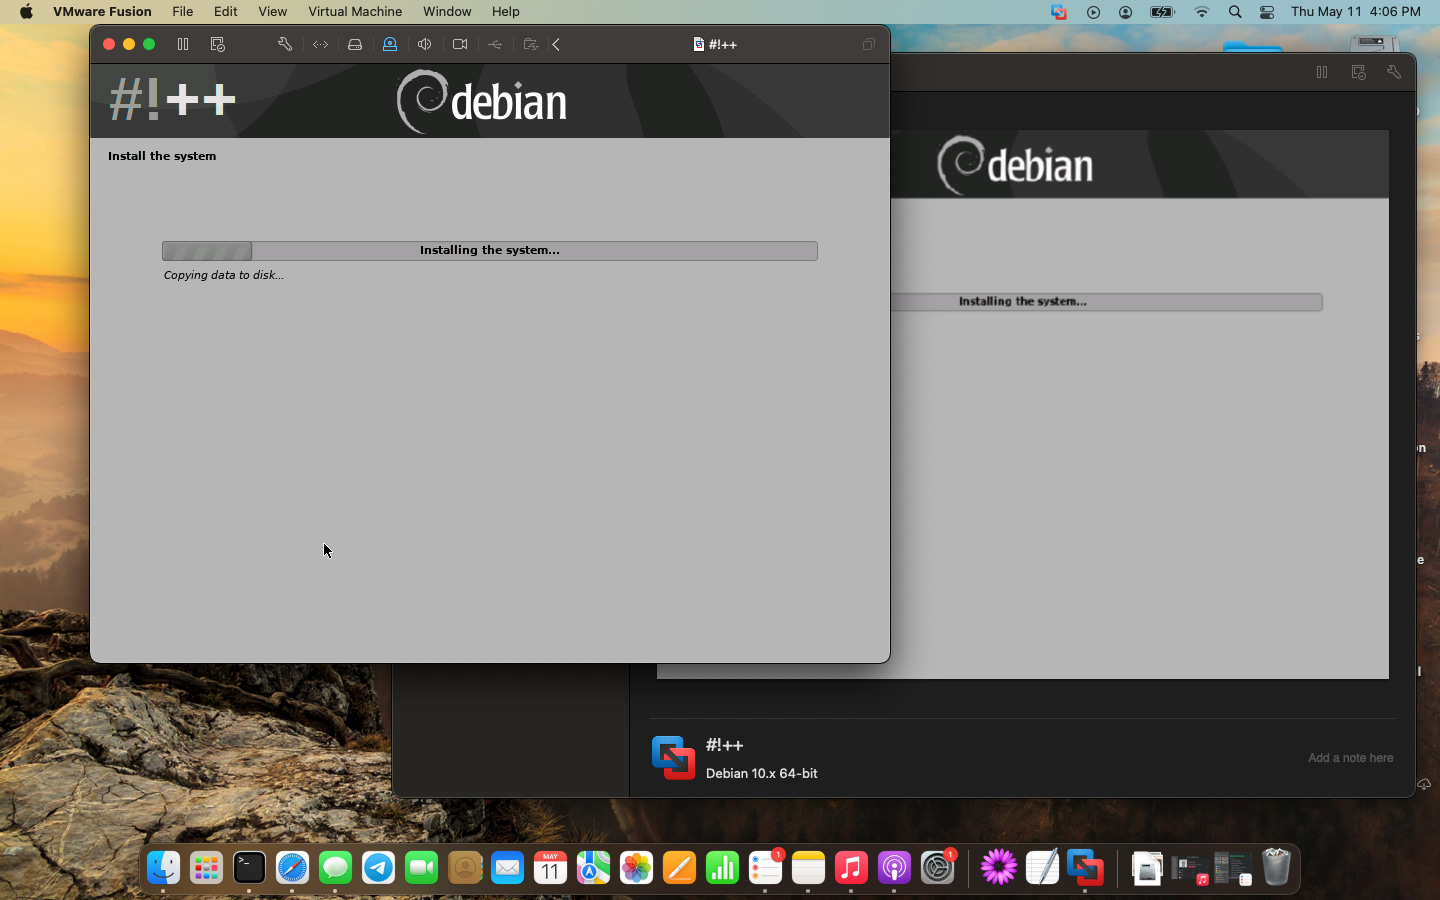Open the Help menu
1440x900 pixels.
[x=506, y=12]
